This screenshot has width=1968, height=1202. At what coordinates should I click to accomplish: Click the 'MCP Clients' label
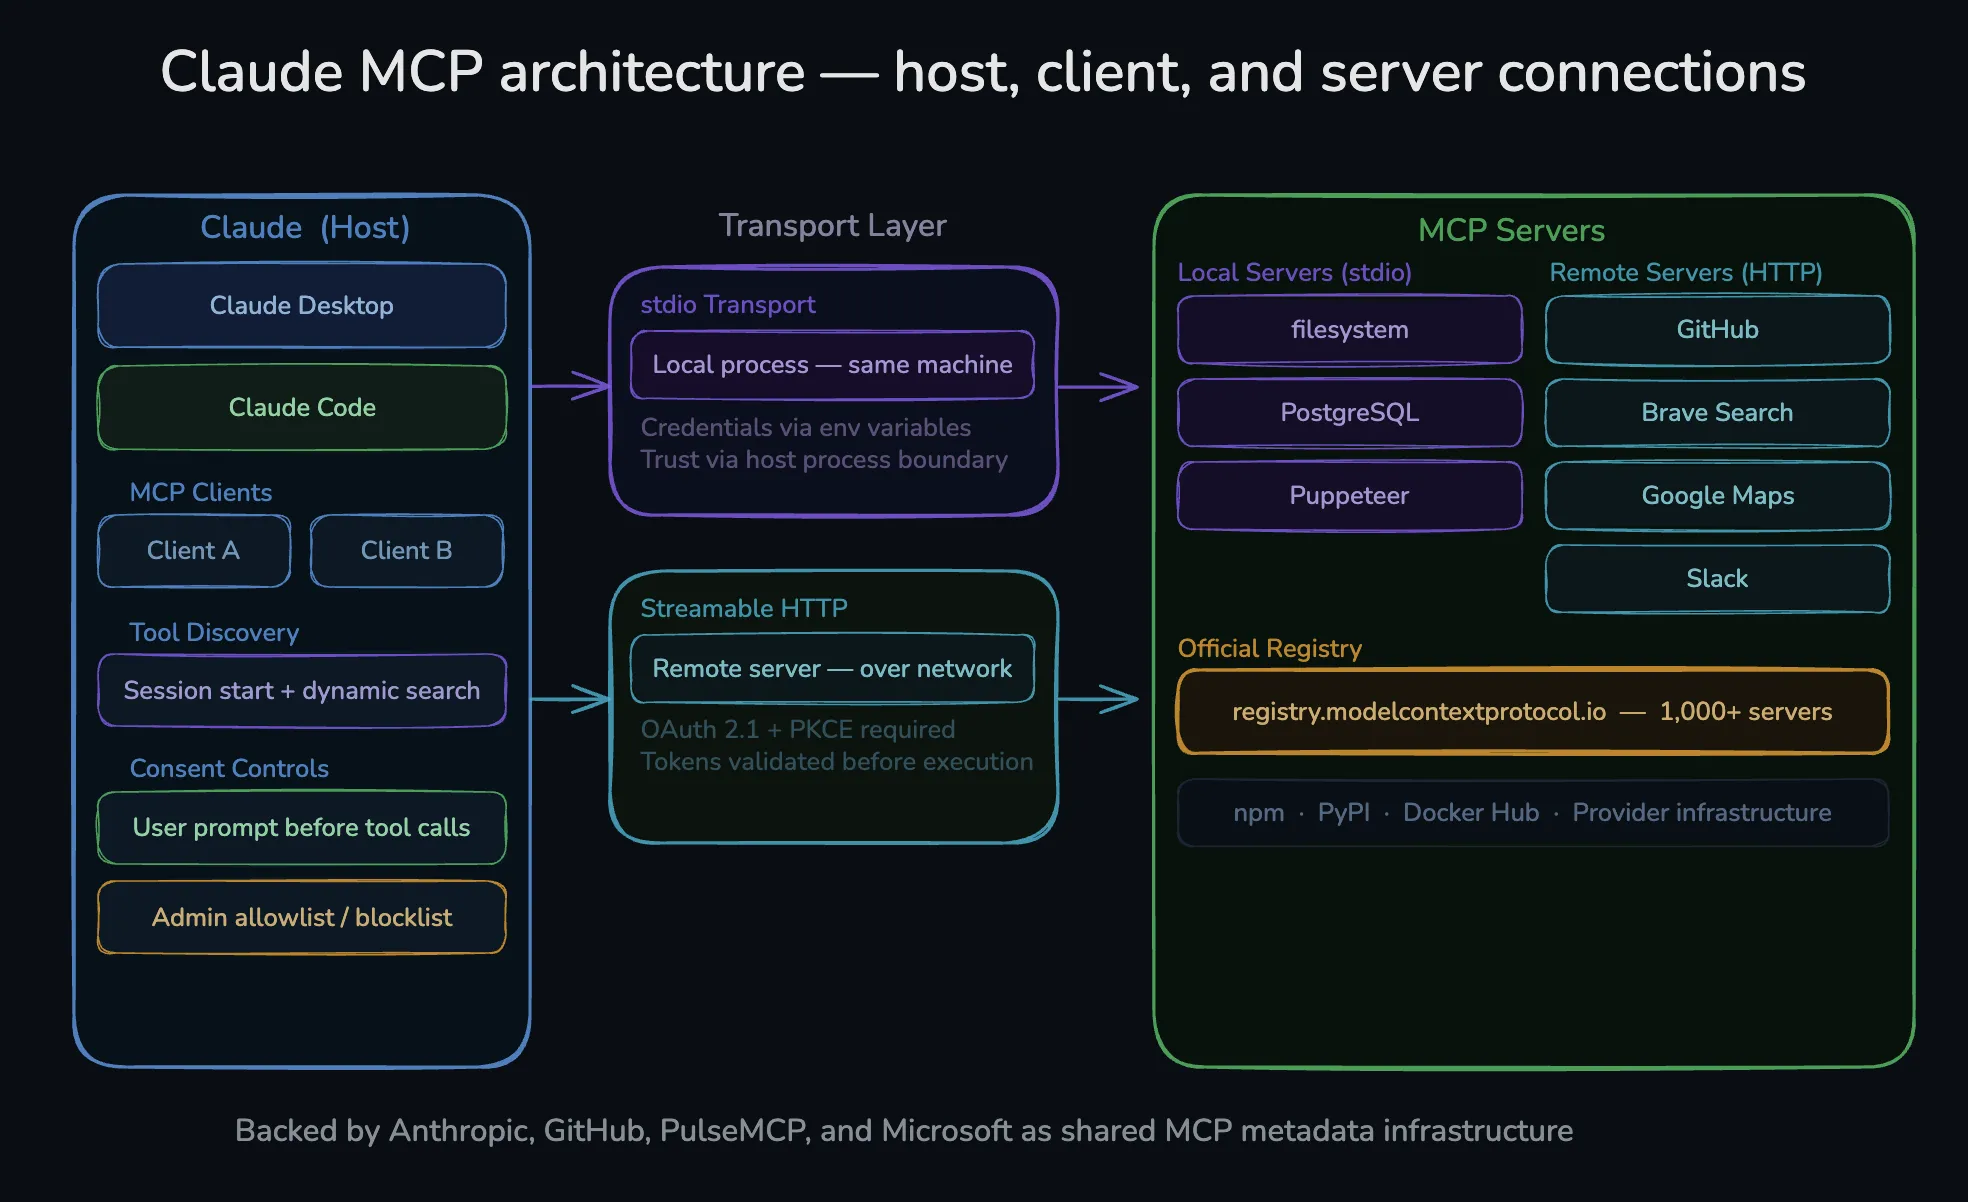(x=201, y=492)
